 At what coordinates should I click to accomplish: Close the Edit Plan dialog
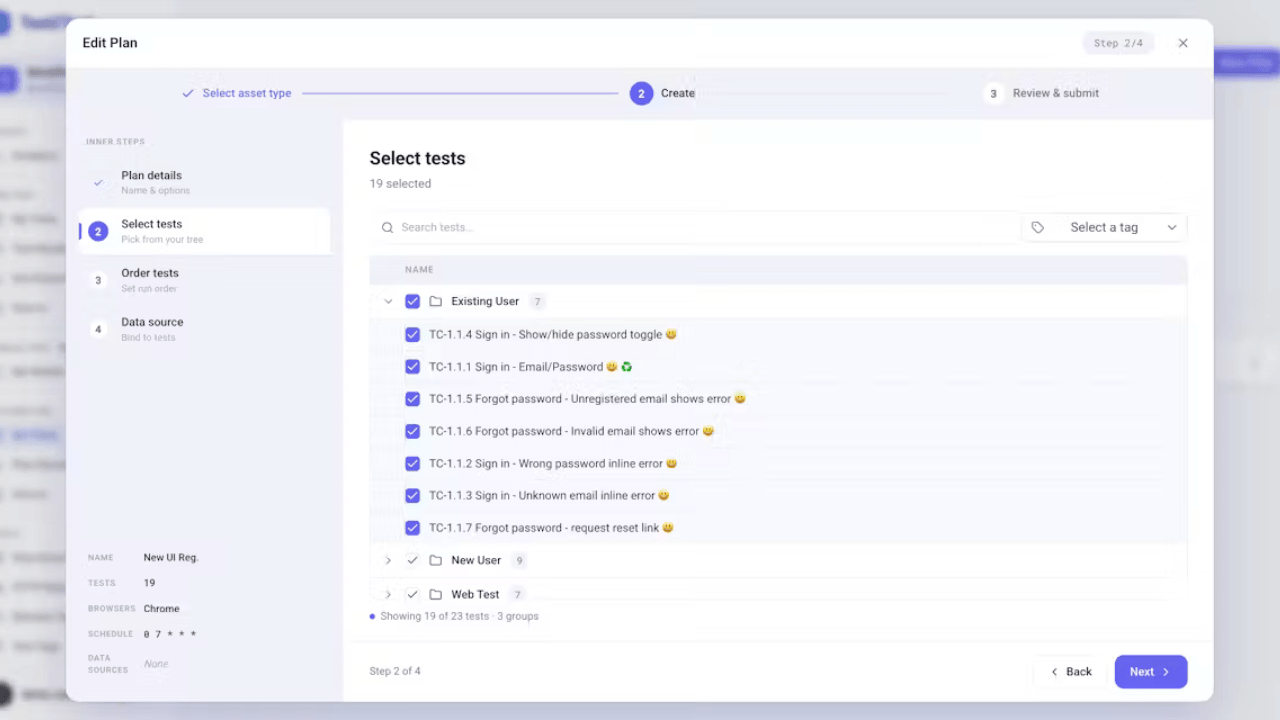pos(1183,43)
